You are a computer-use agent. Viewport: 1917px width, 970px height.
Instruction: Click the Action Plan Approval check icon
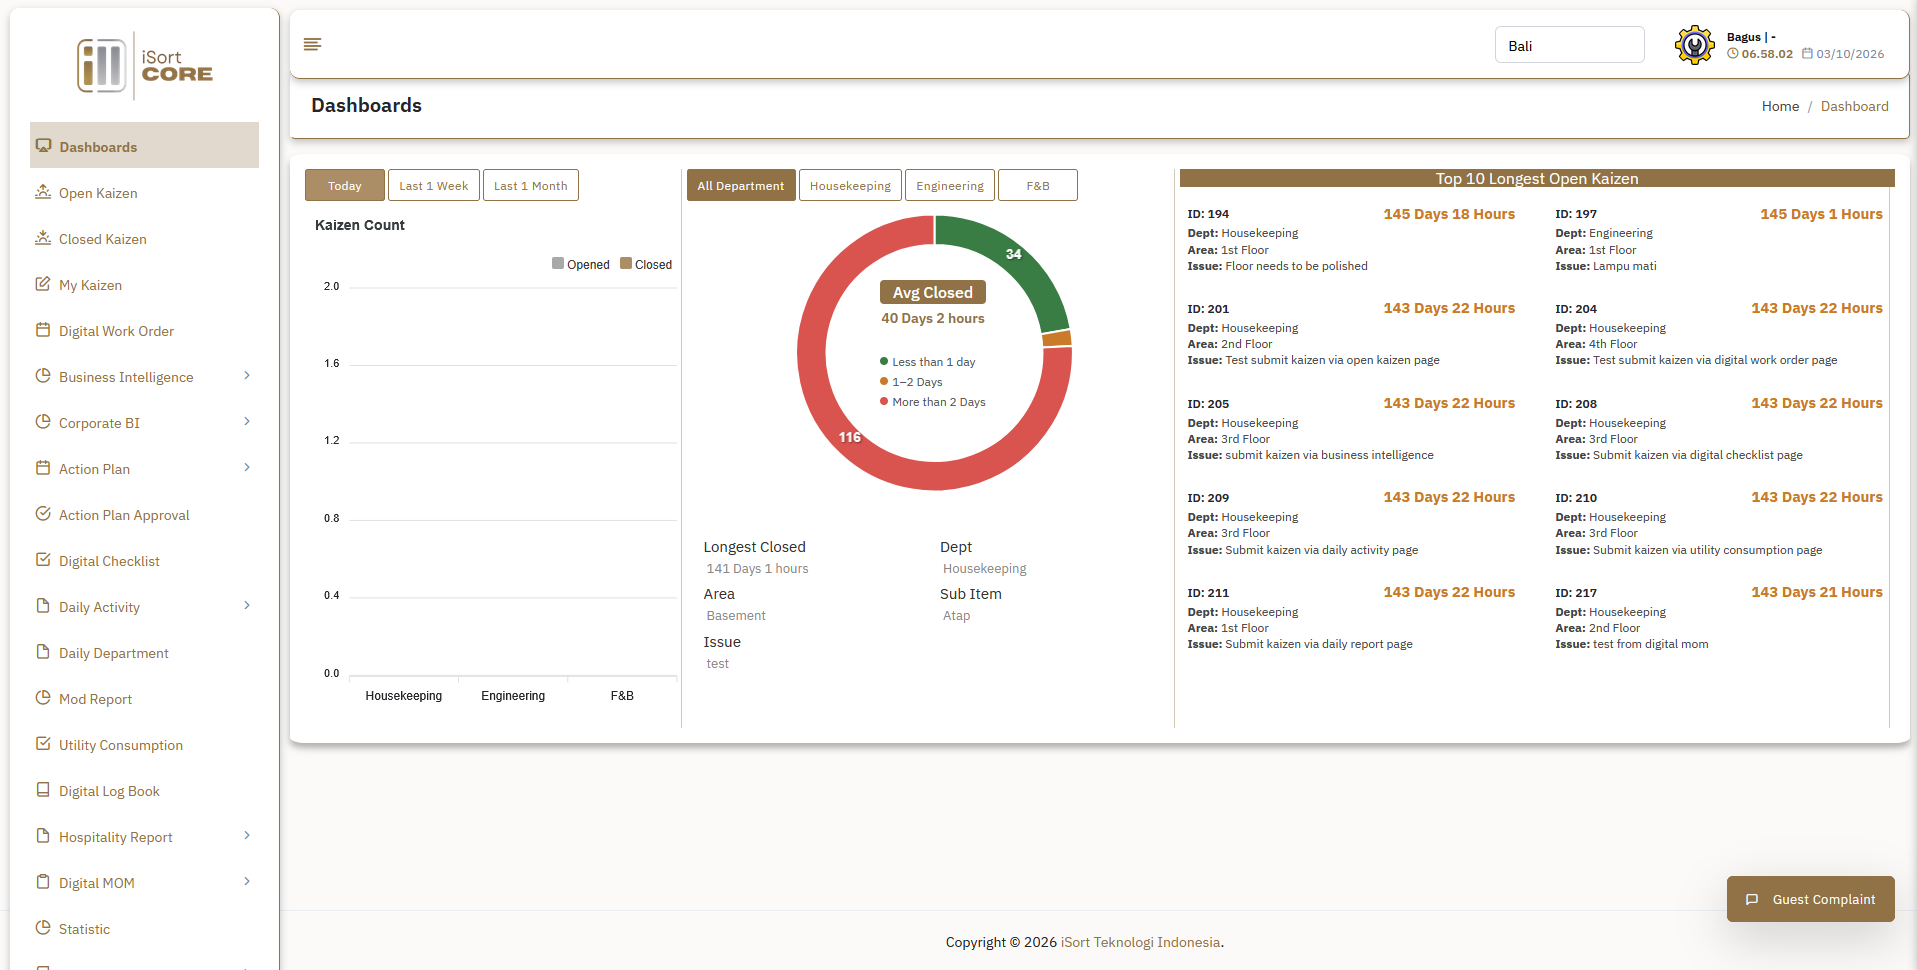(x=43, y=514)
